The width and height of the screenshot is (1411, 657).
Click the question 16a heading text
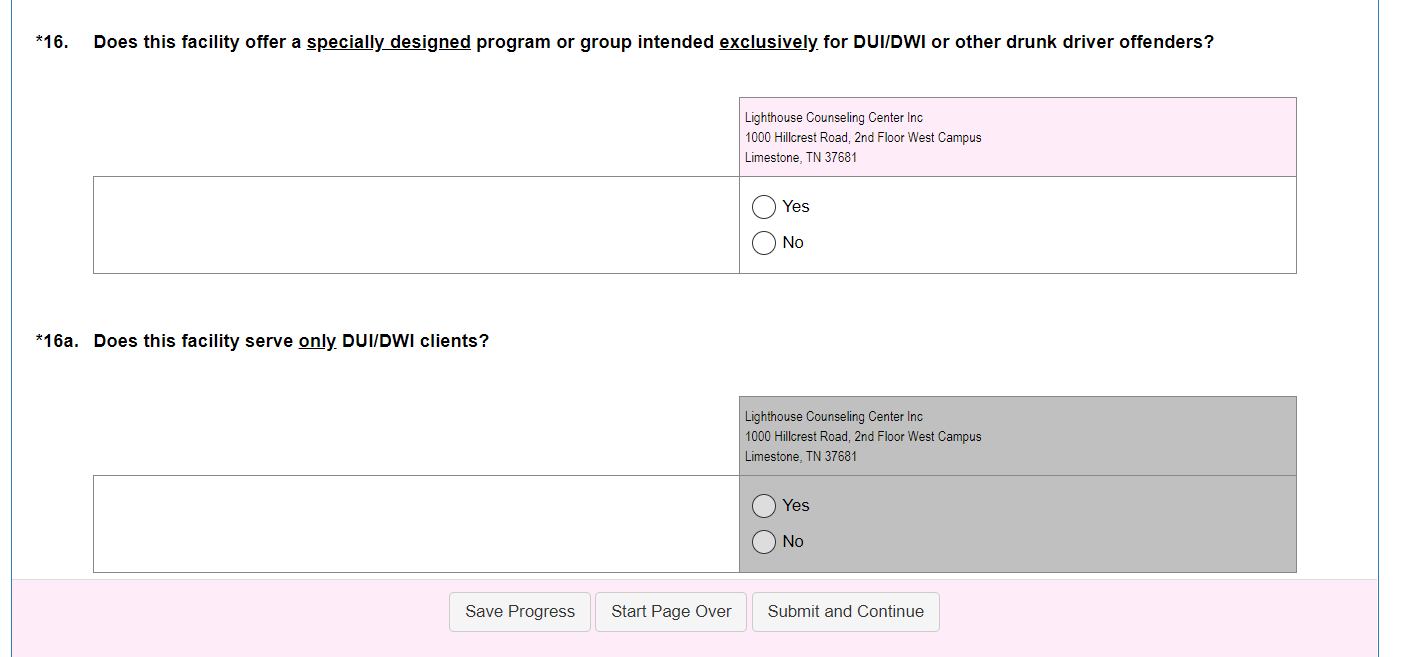291,341
